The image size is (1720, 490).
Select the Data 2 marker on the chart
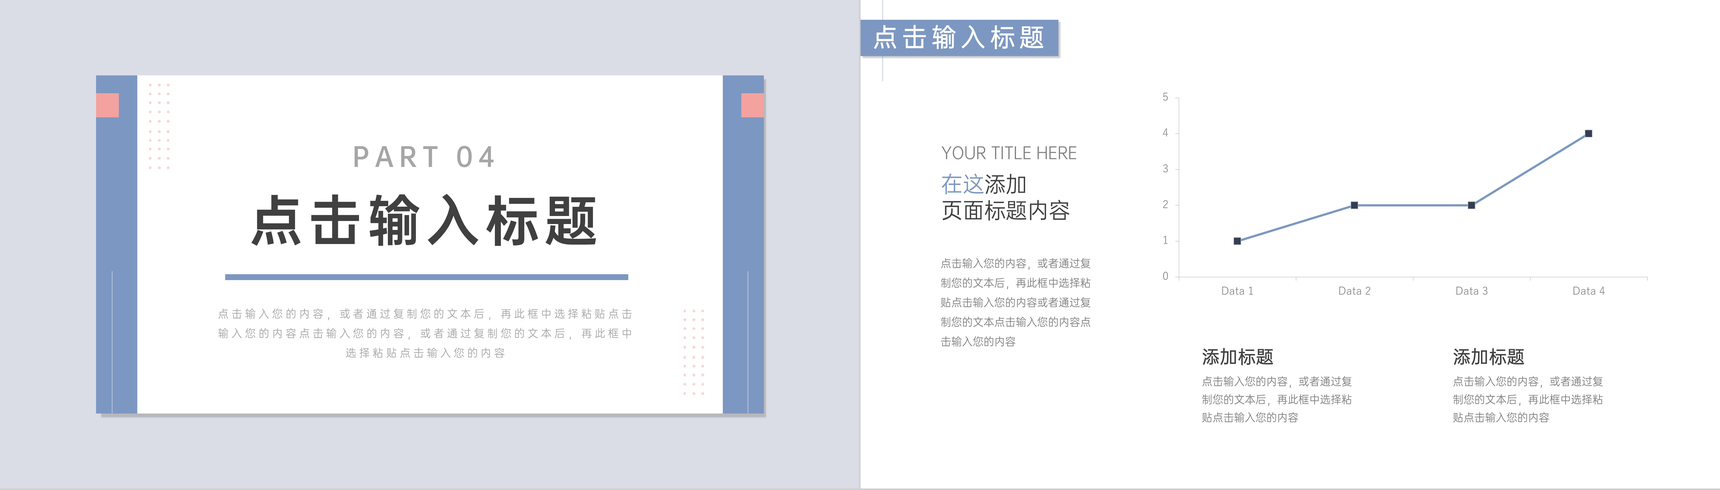coord(1354,205)
